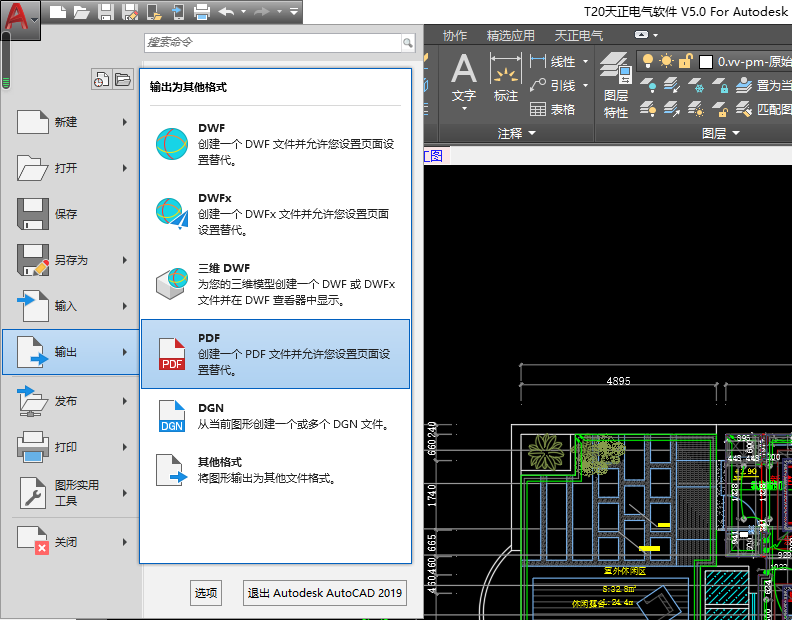Click the 置为当前 make current button
This screenshot has height=620, width=792.
click(x=764, y=85)
